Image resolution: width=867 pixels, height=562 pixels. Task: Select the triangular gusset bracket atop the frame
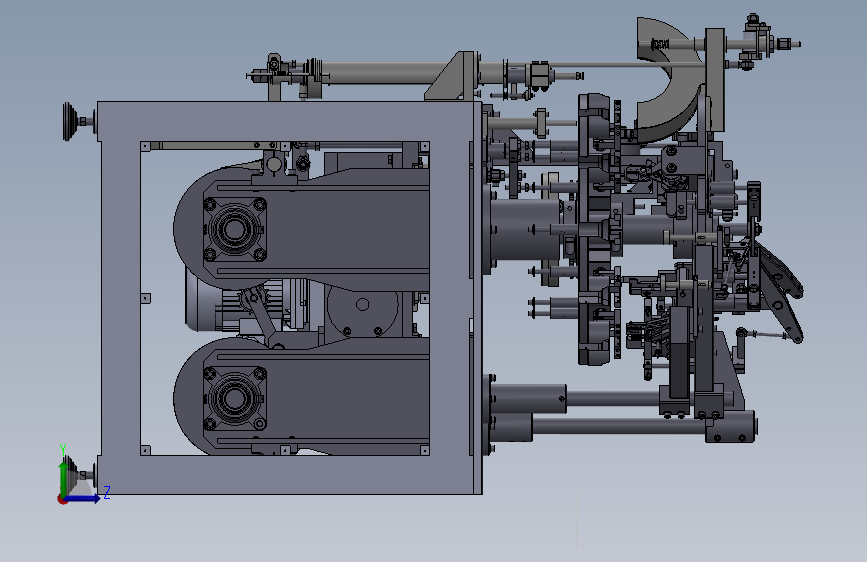tap(450, 77)
